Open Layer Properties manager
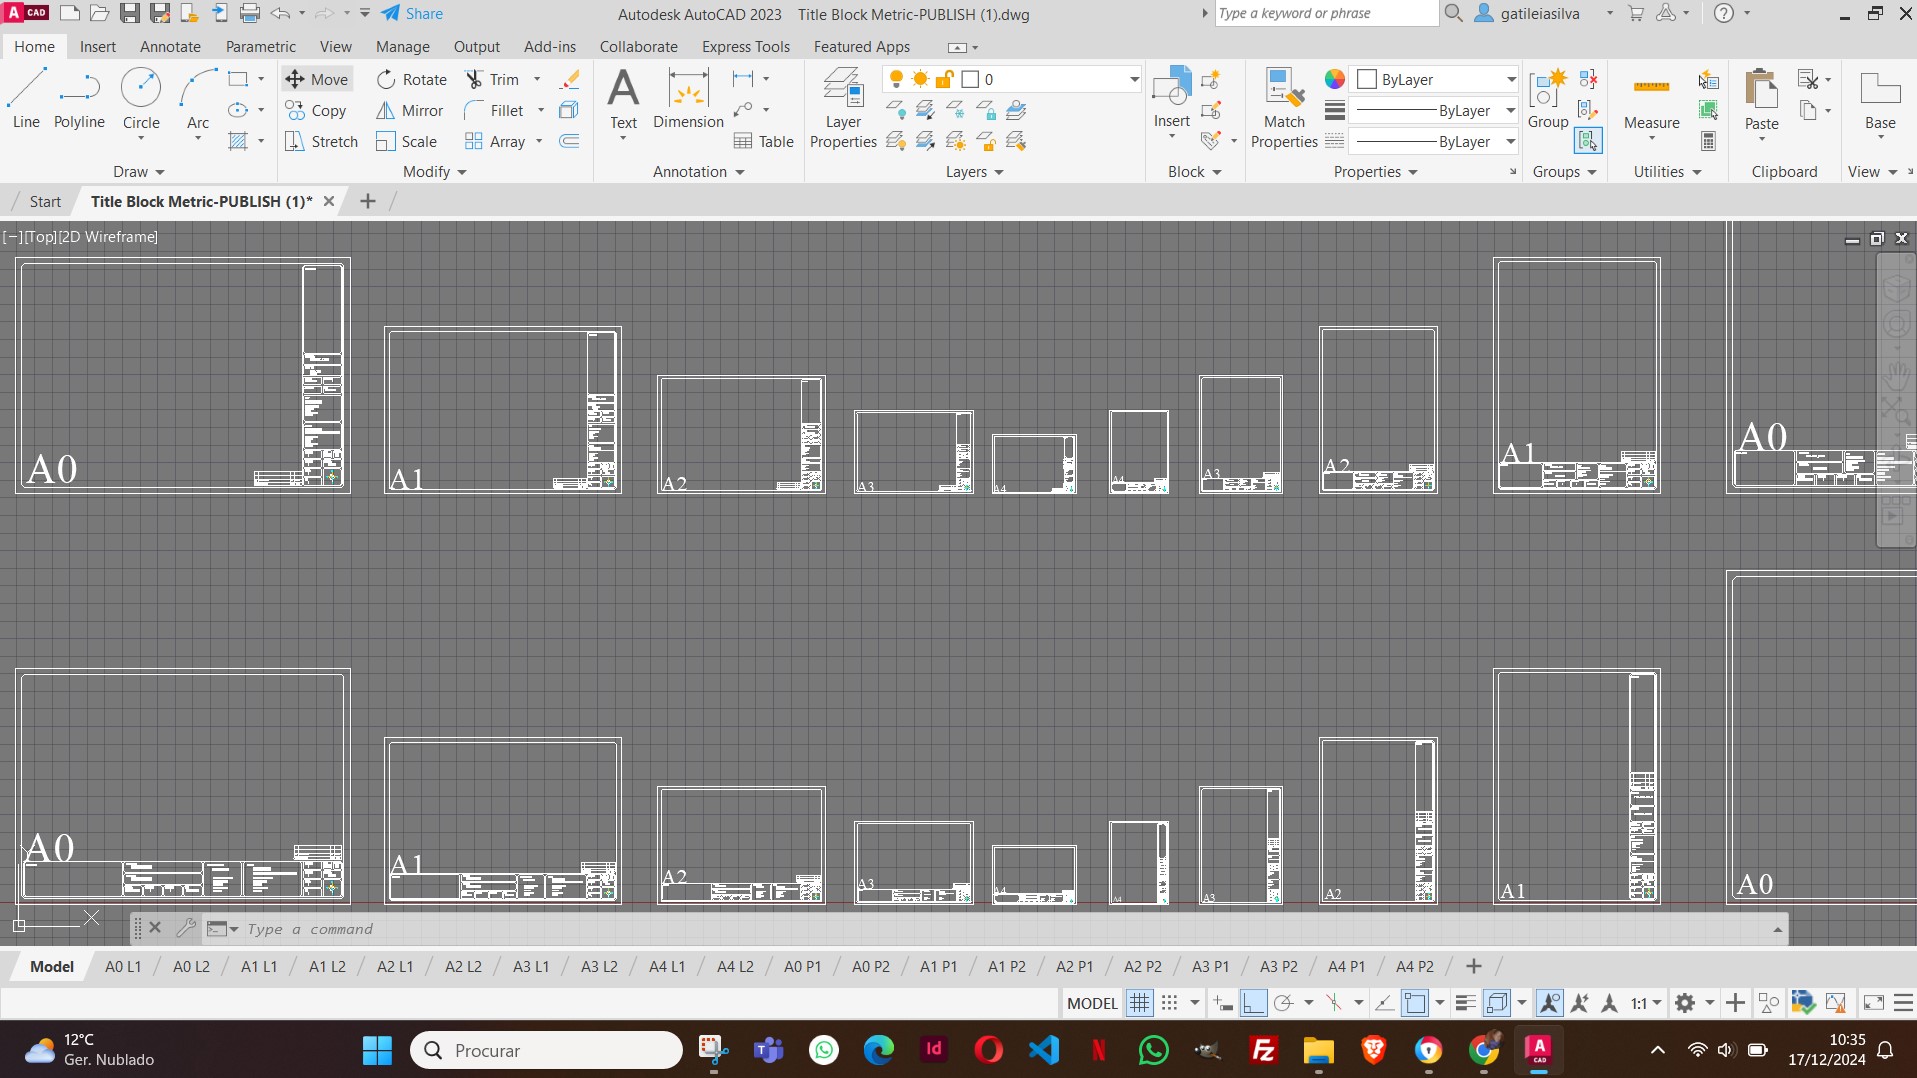1917x1078 pixels. pyautogui.click(x=843, y=107)
